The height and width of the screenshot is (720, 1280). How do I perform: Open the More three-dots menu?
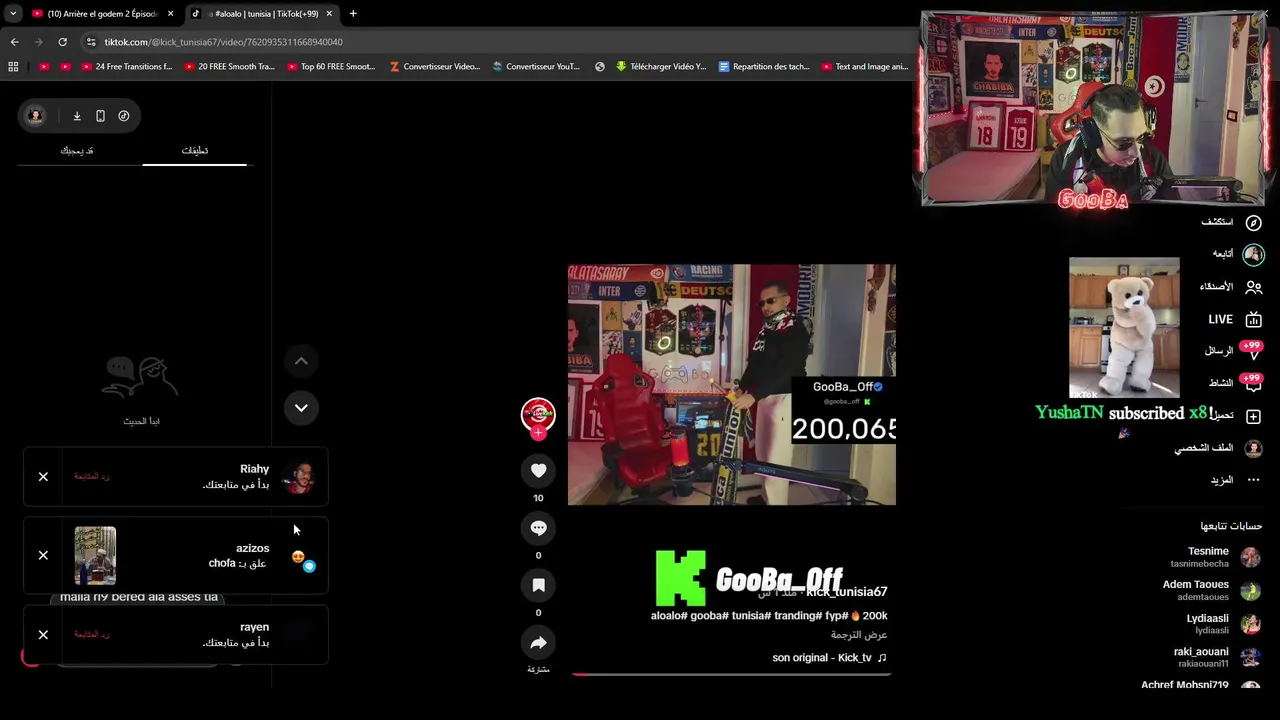coord(1235,480)
